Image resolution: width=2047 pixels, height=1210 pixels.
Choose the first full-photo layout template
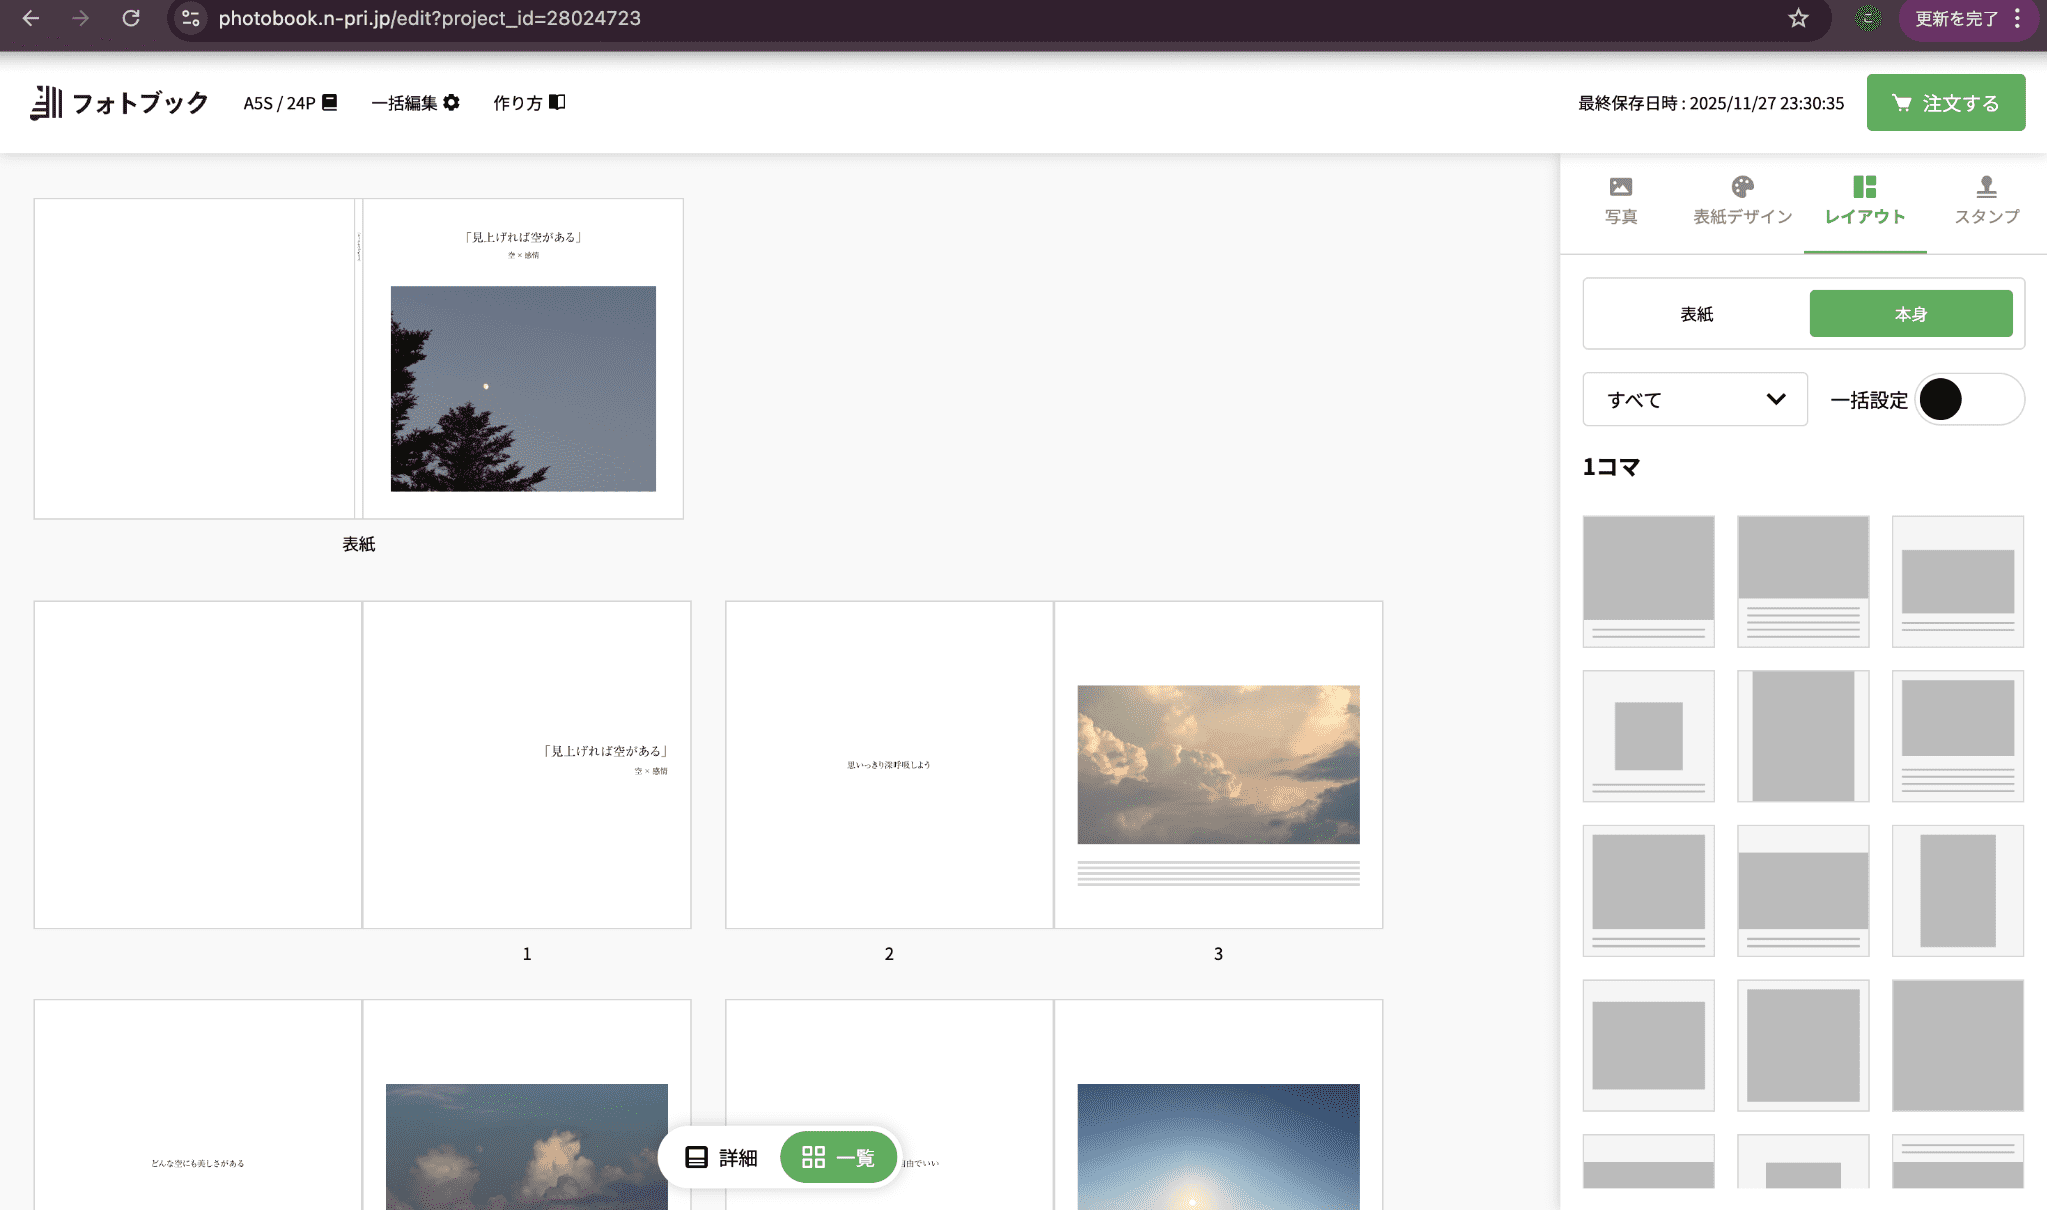coord(1648,581)
